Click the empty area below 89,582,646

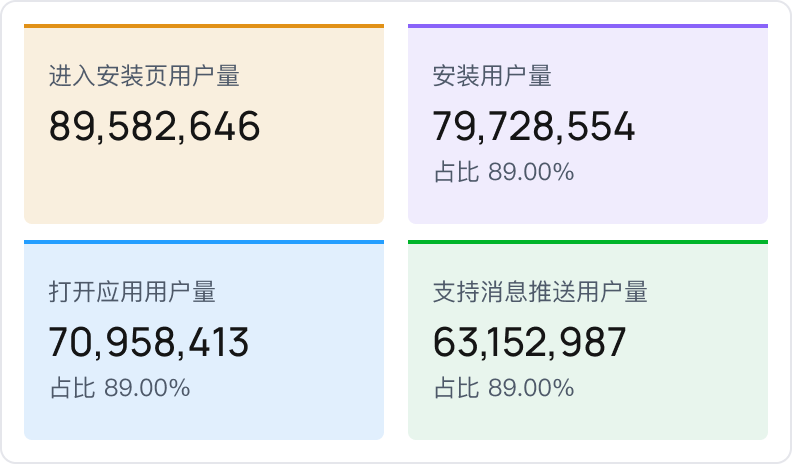tap(154, 185)
